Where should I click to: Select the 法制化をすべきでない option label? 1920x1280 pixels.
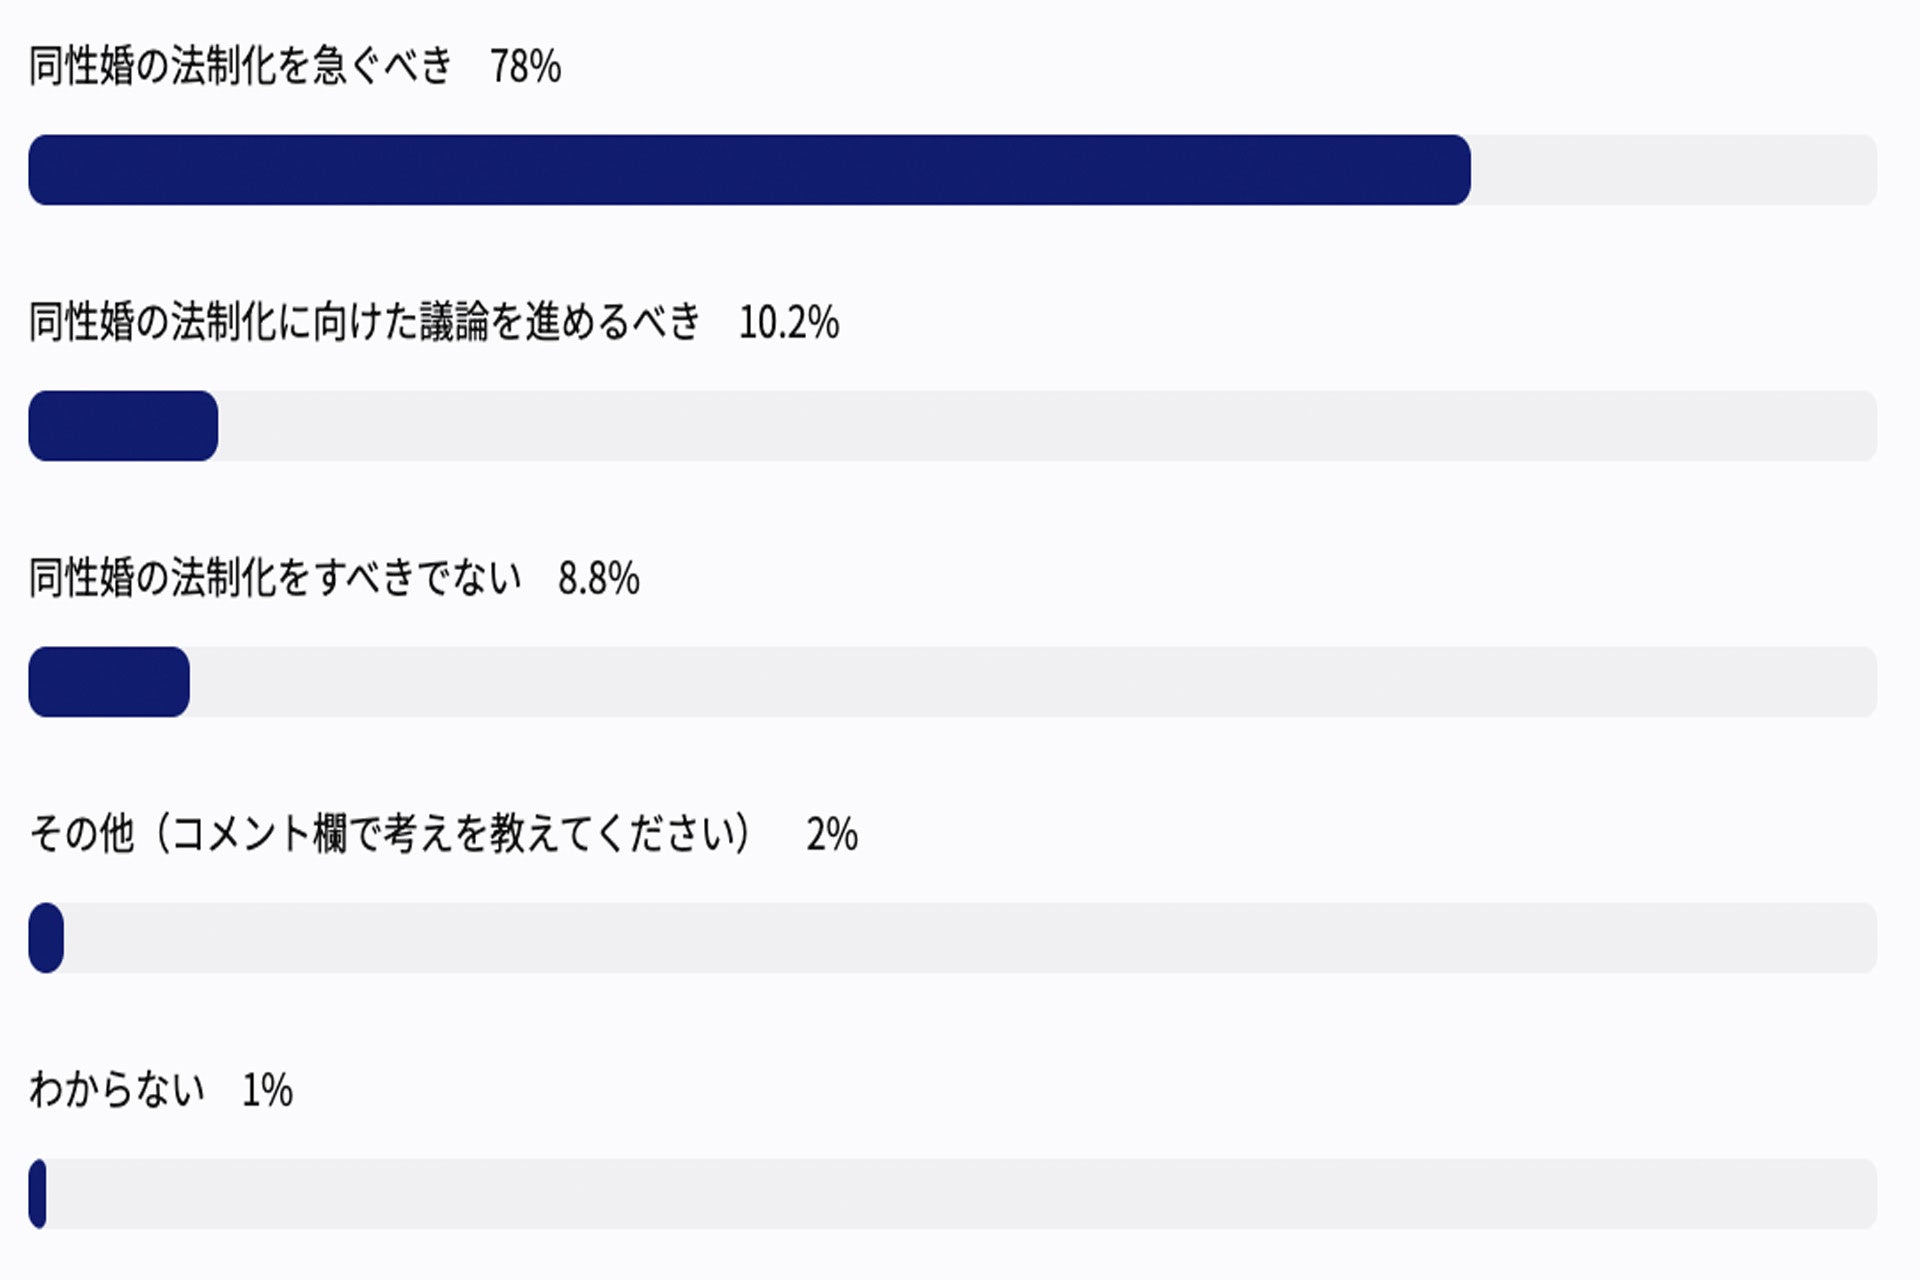(275, 579)
